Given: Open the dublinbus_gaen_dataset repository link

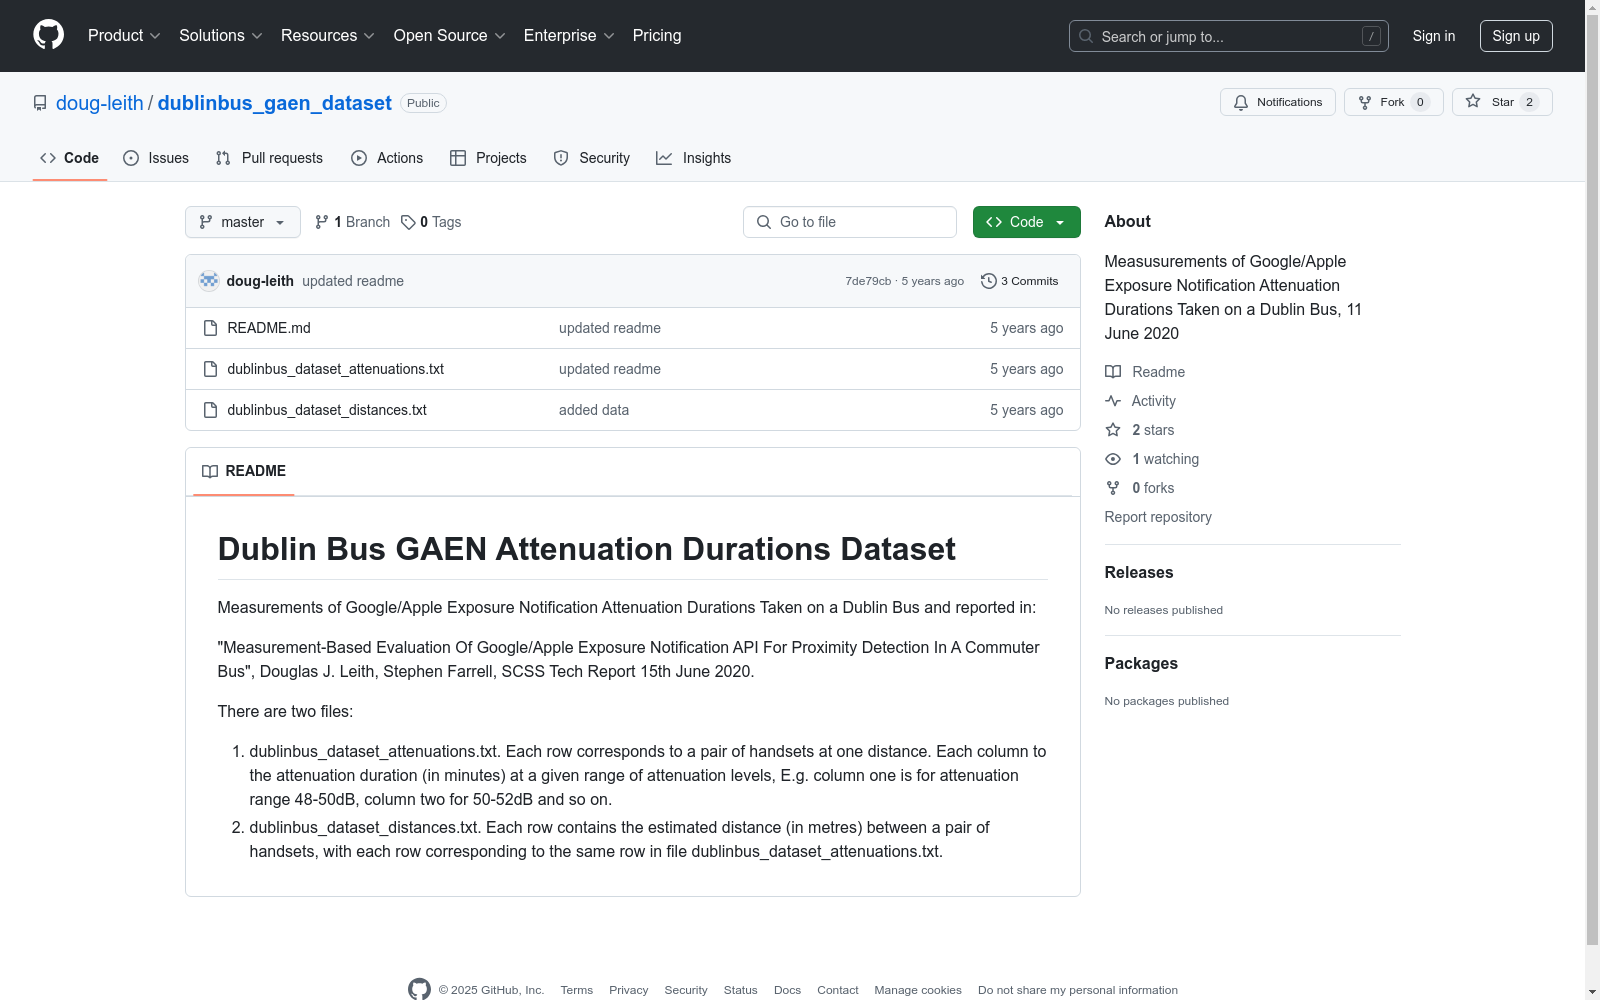Looking at the screenshot, I should (275, 103).
